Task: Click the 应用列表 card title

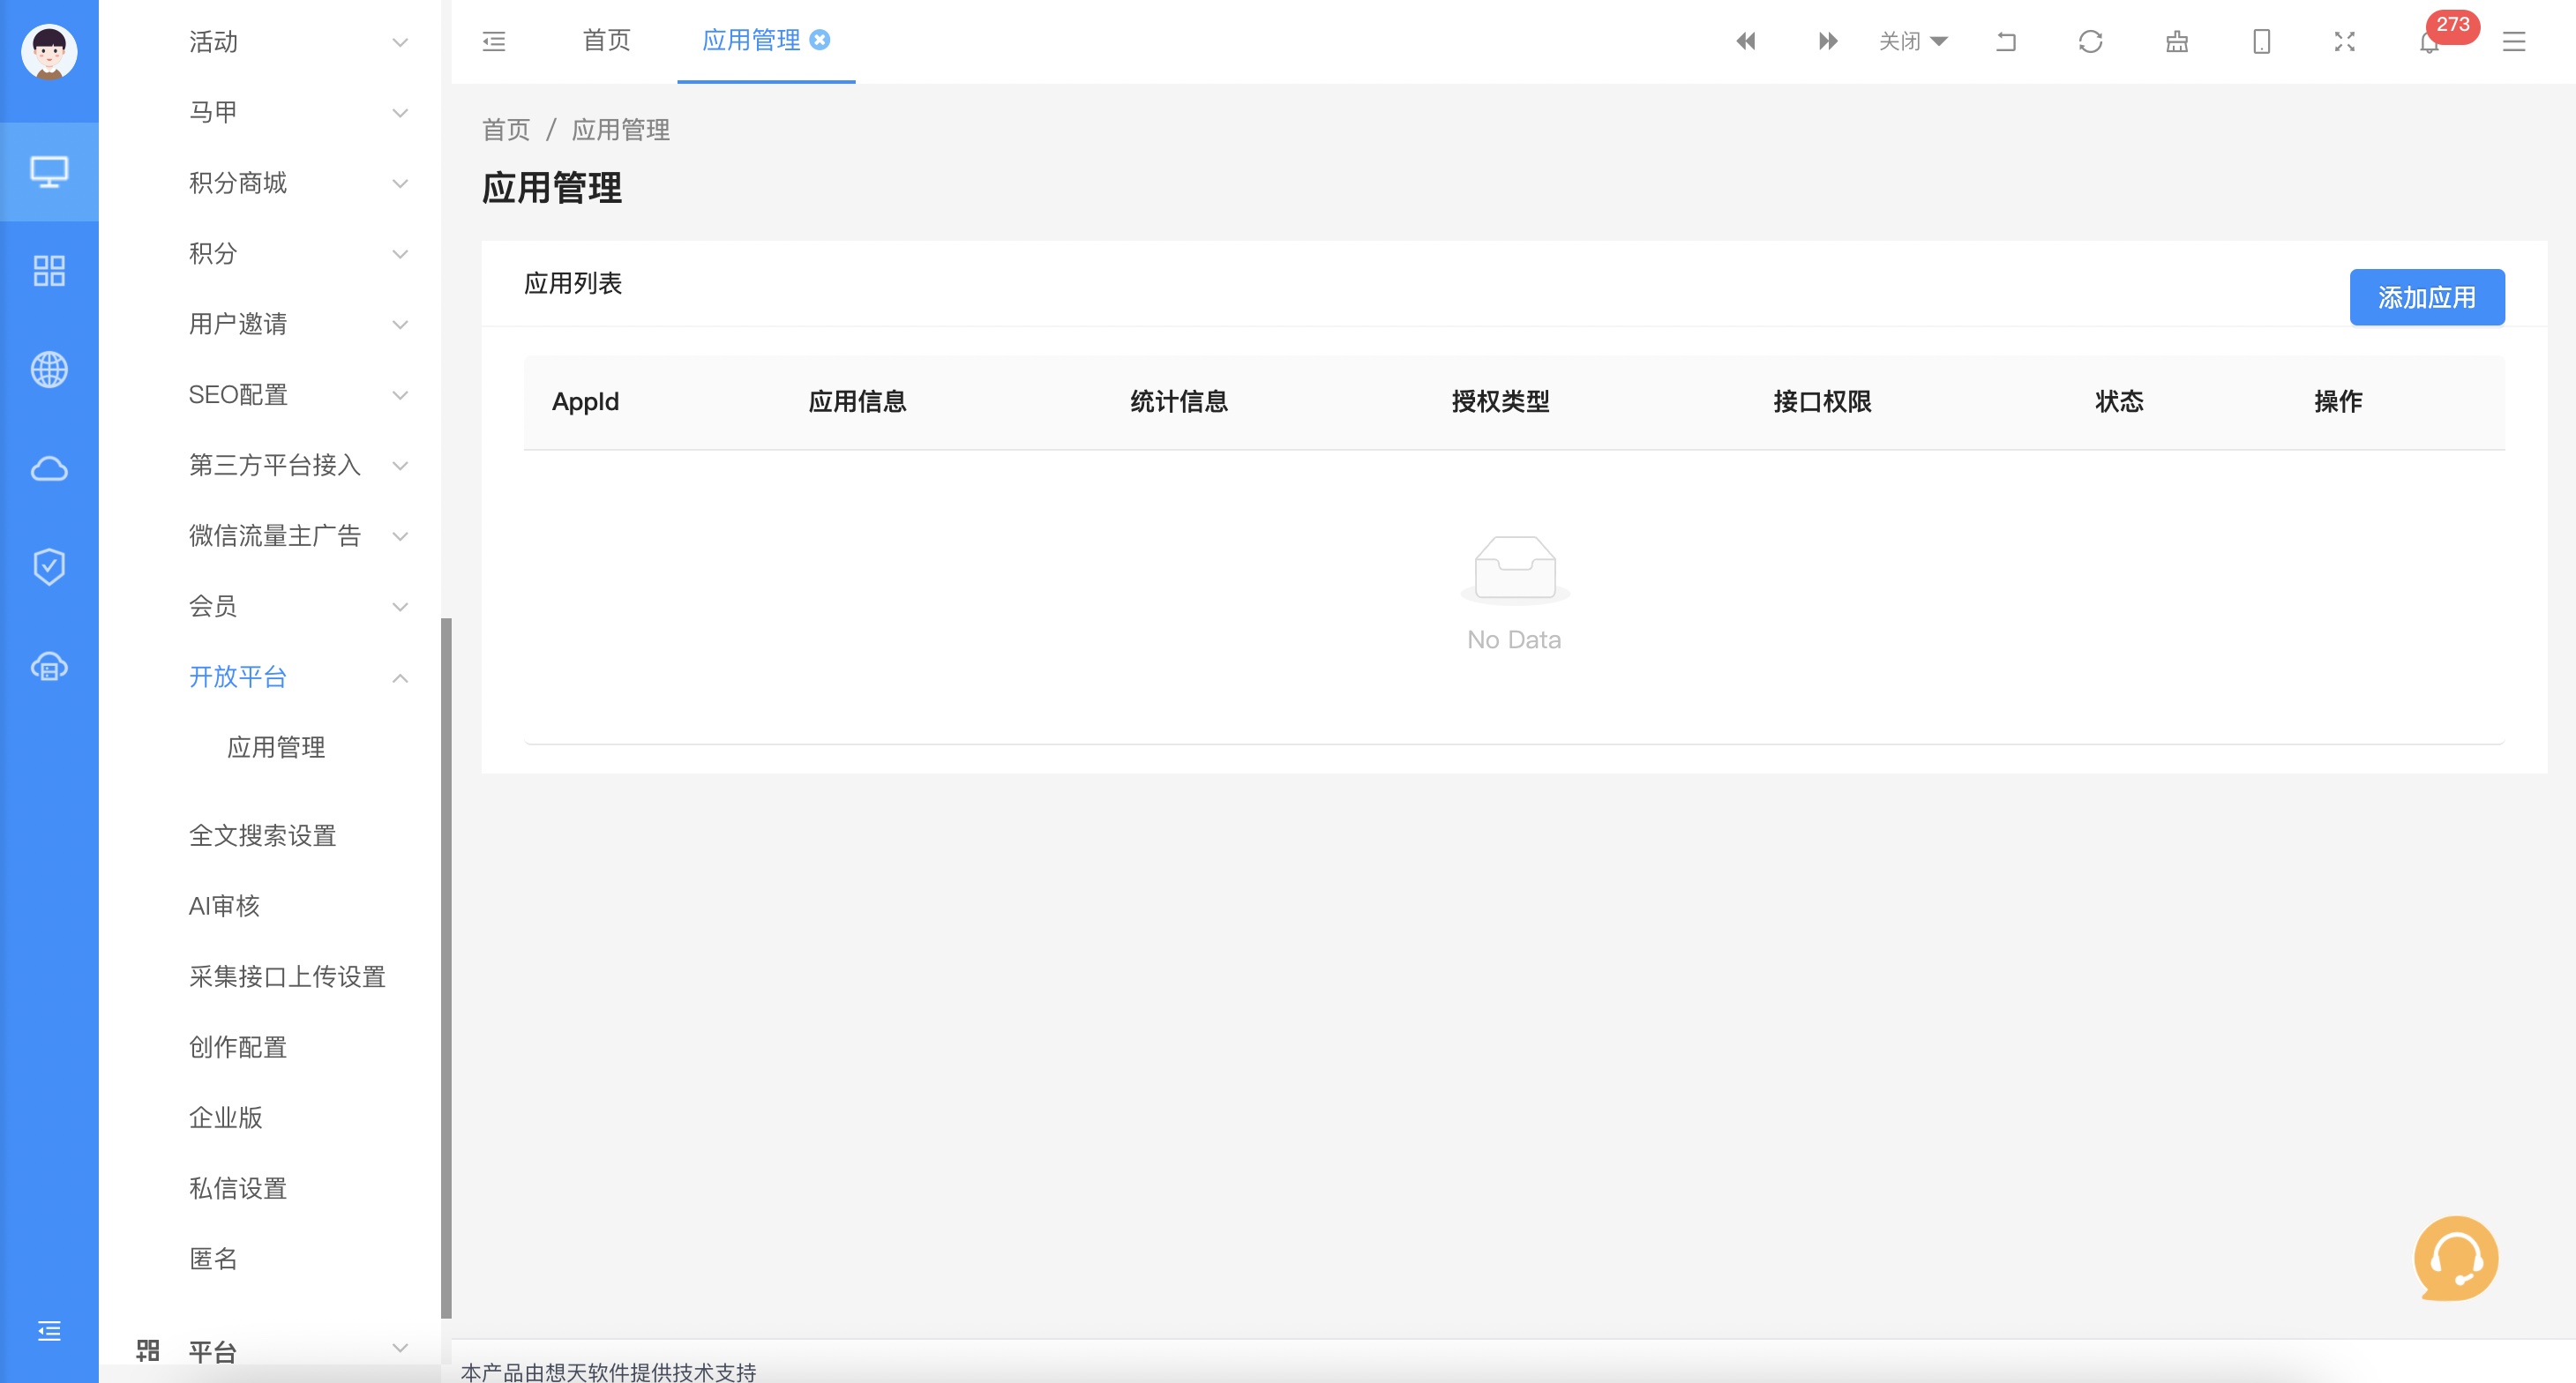Action: pos(573,284)
